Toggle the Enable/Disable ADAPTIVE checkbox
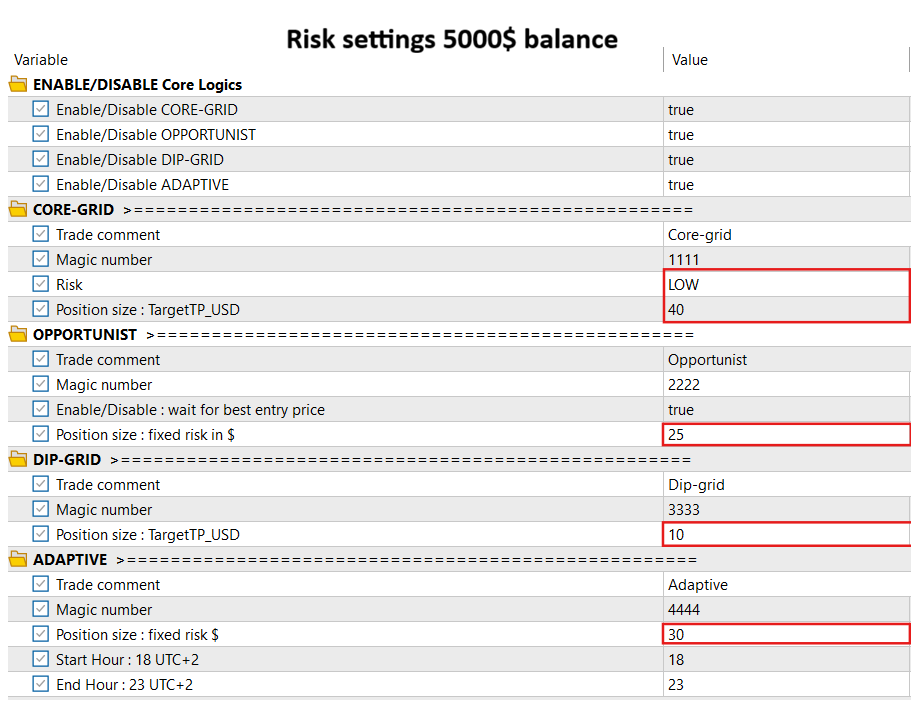The width and height of the screenshot is (920, 708). tap(41, 185)
